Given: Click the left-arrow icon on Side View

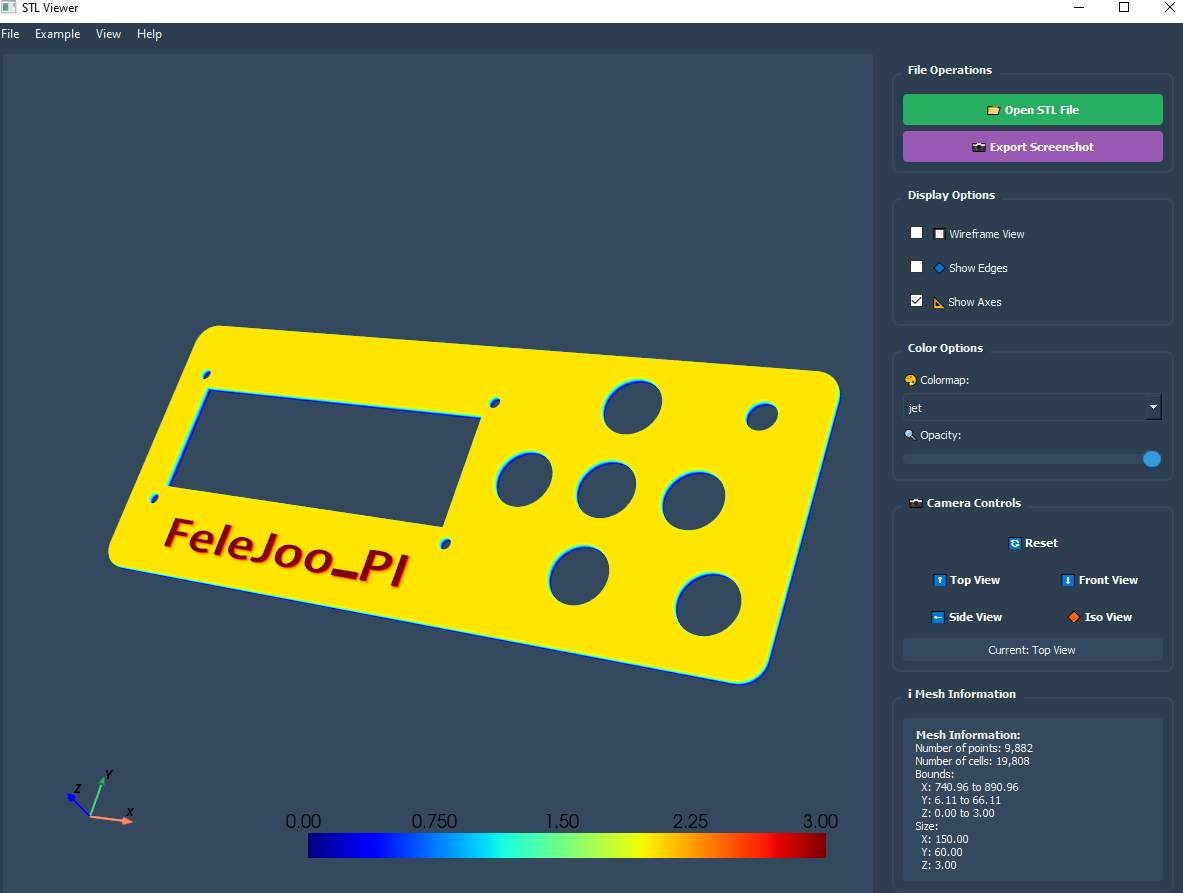Looking at the screenshot, I should click(x=938, y=617).
